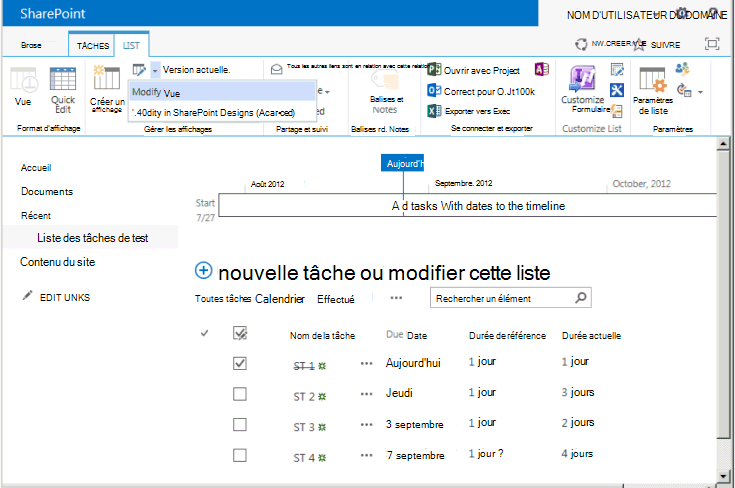This screenshot has height=488, width=735.
Task: Click the blue tools icon in Customize List
Action: pyautogui.click(x=617, y=90)
